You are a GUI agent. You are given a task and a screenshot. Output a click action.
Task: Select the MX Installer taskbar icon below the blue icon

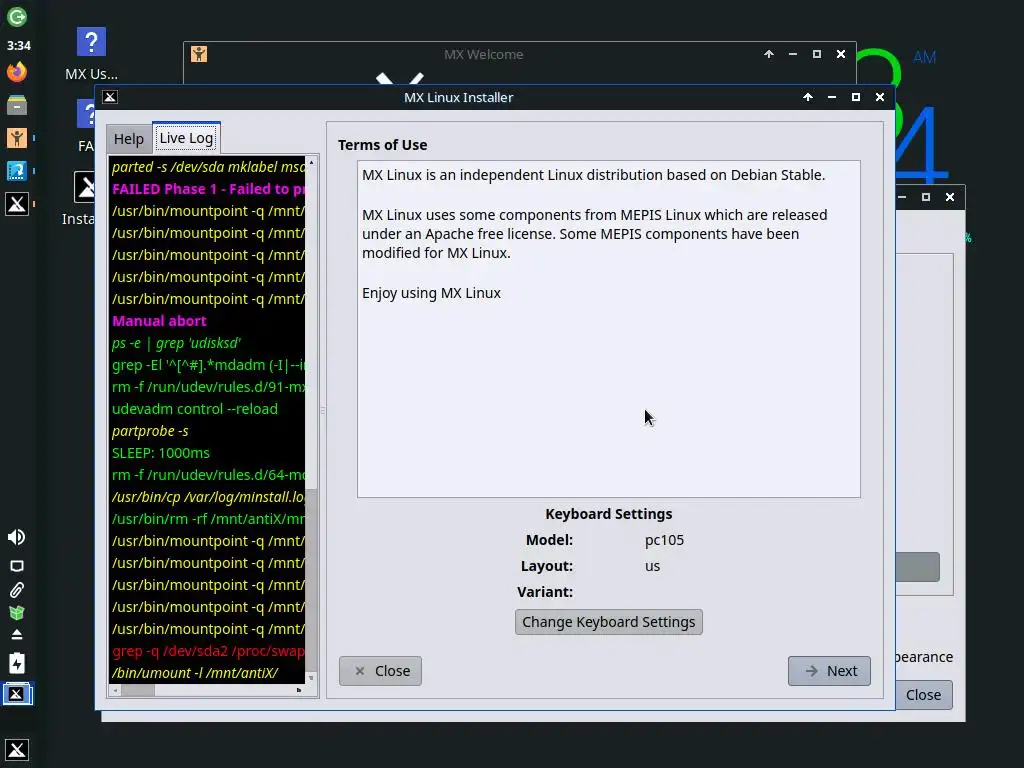pyautogui.click(x=17, y=204)
